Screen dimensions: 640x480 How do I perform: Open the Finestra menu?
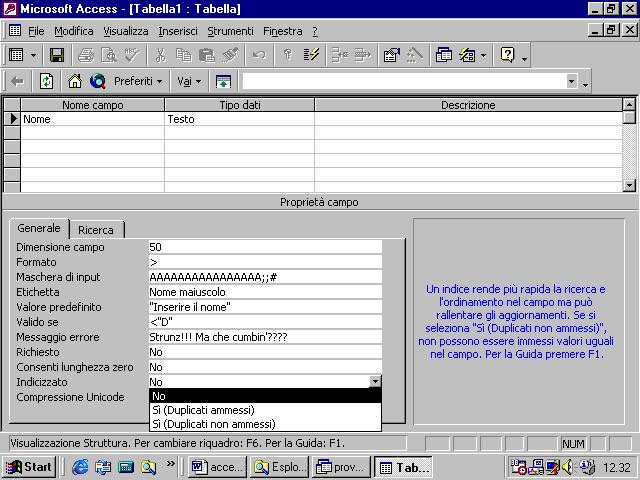pyautogui.click(x=282, y=31)
